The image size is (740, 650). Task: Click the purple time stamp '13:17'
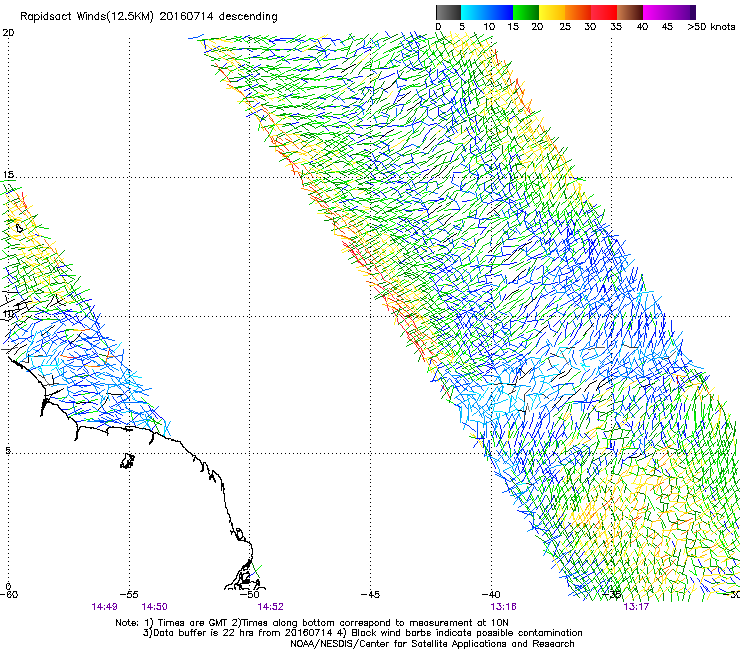coord(636,607)
